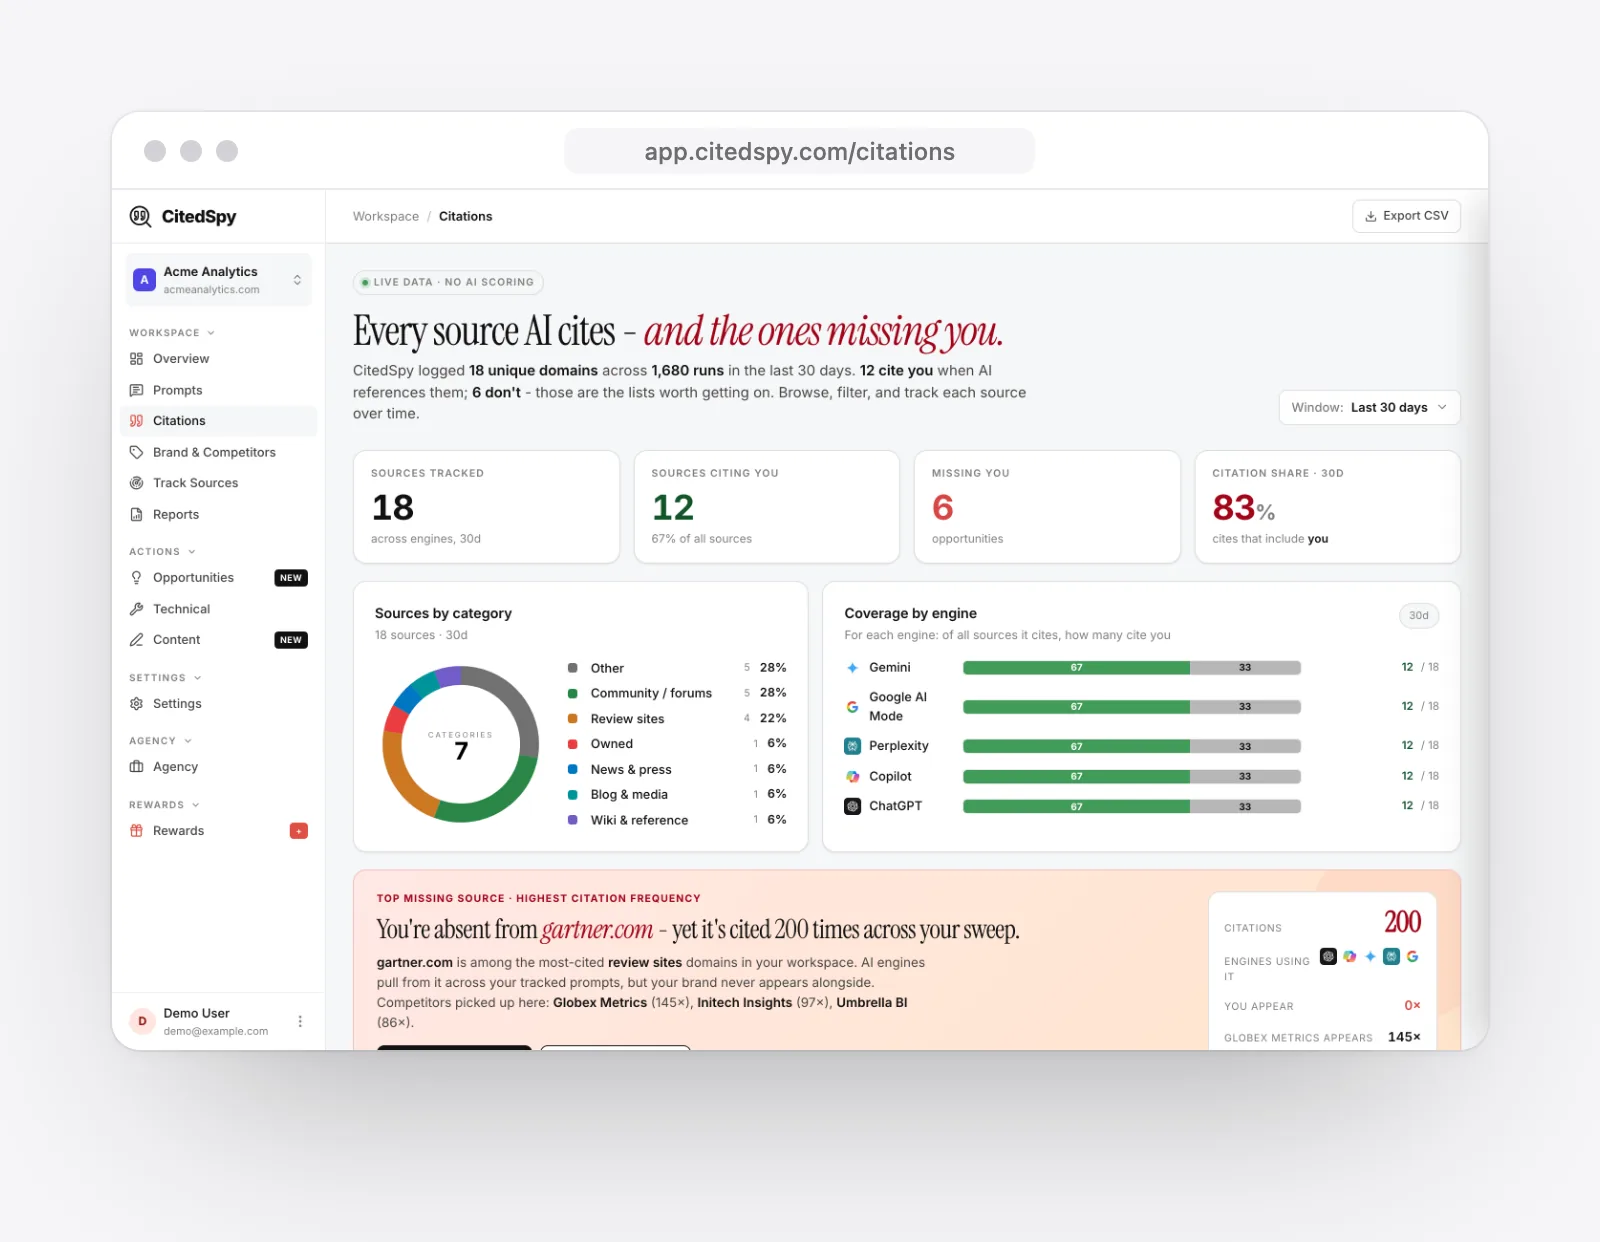Viewport: 1600px width, 1242px height.
Task: Click the Settings gear icon
Action: 137,704
